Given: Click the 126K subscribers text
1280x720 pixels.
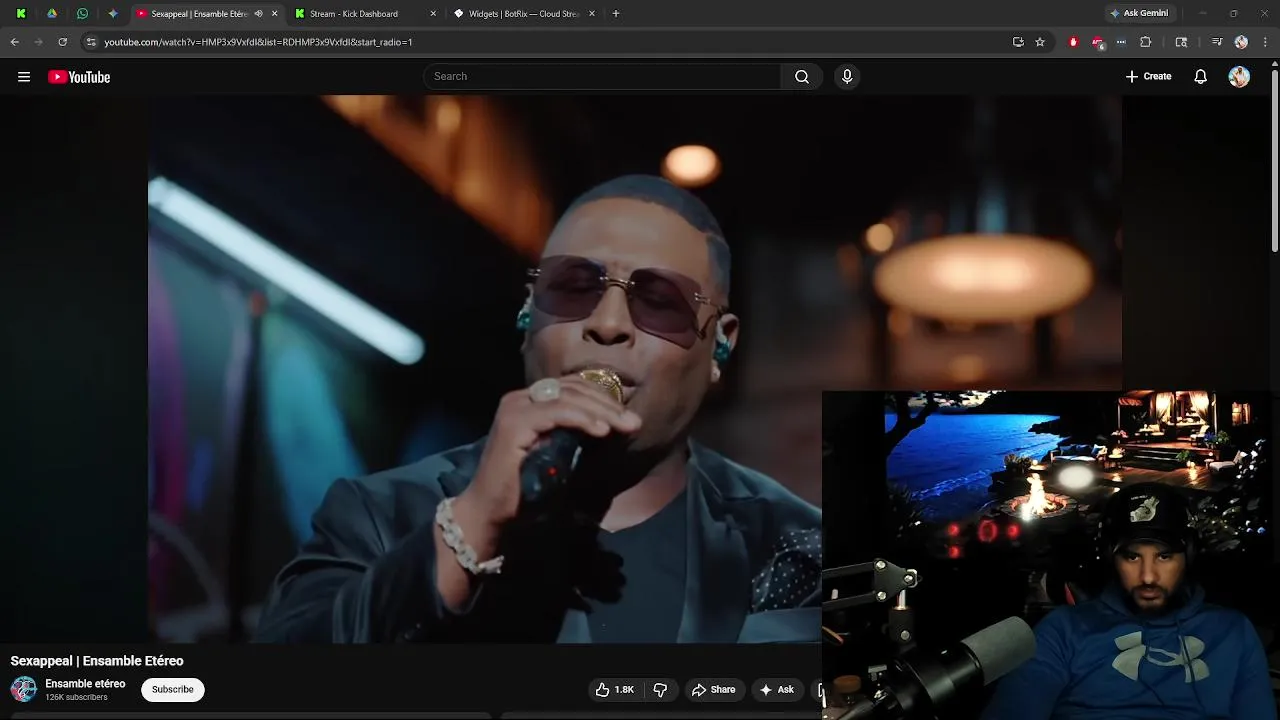Looking at the screenshot, I should coord(76,698).
